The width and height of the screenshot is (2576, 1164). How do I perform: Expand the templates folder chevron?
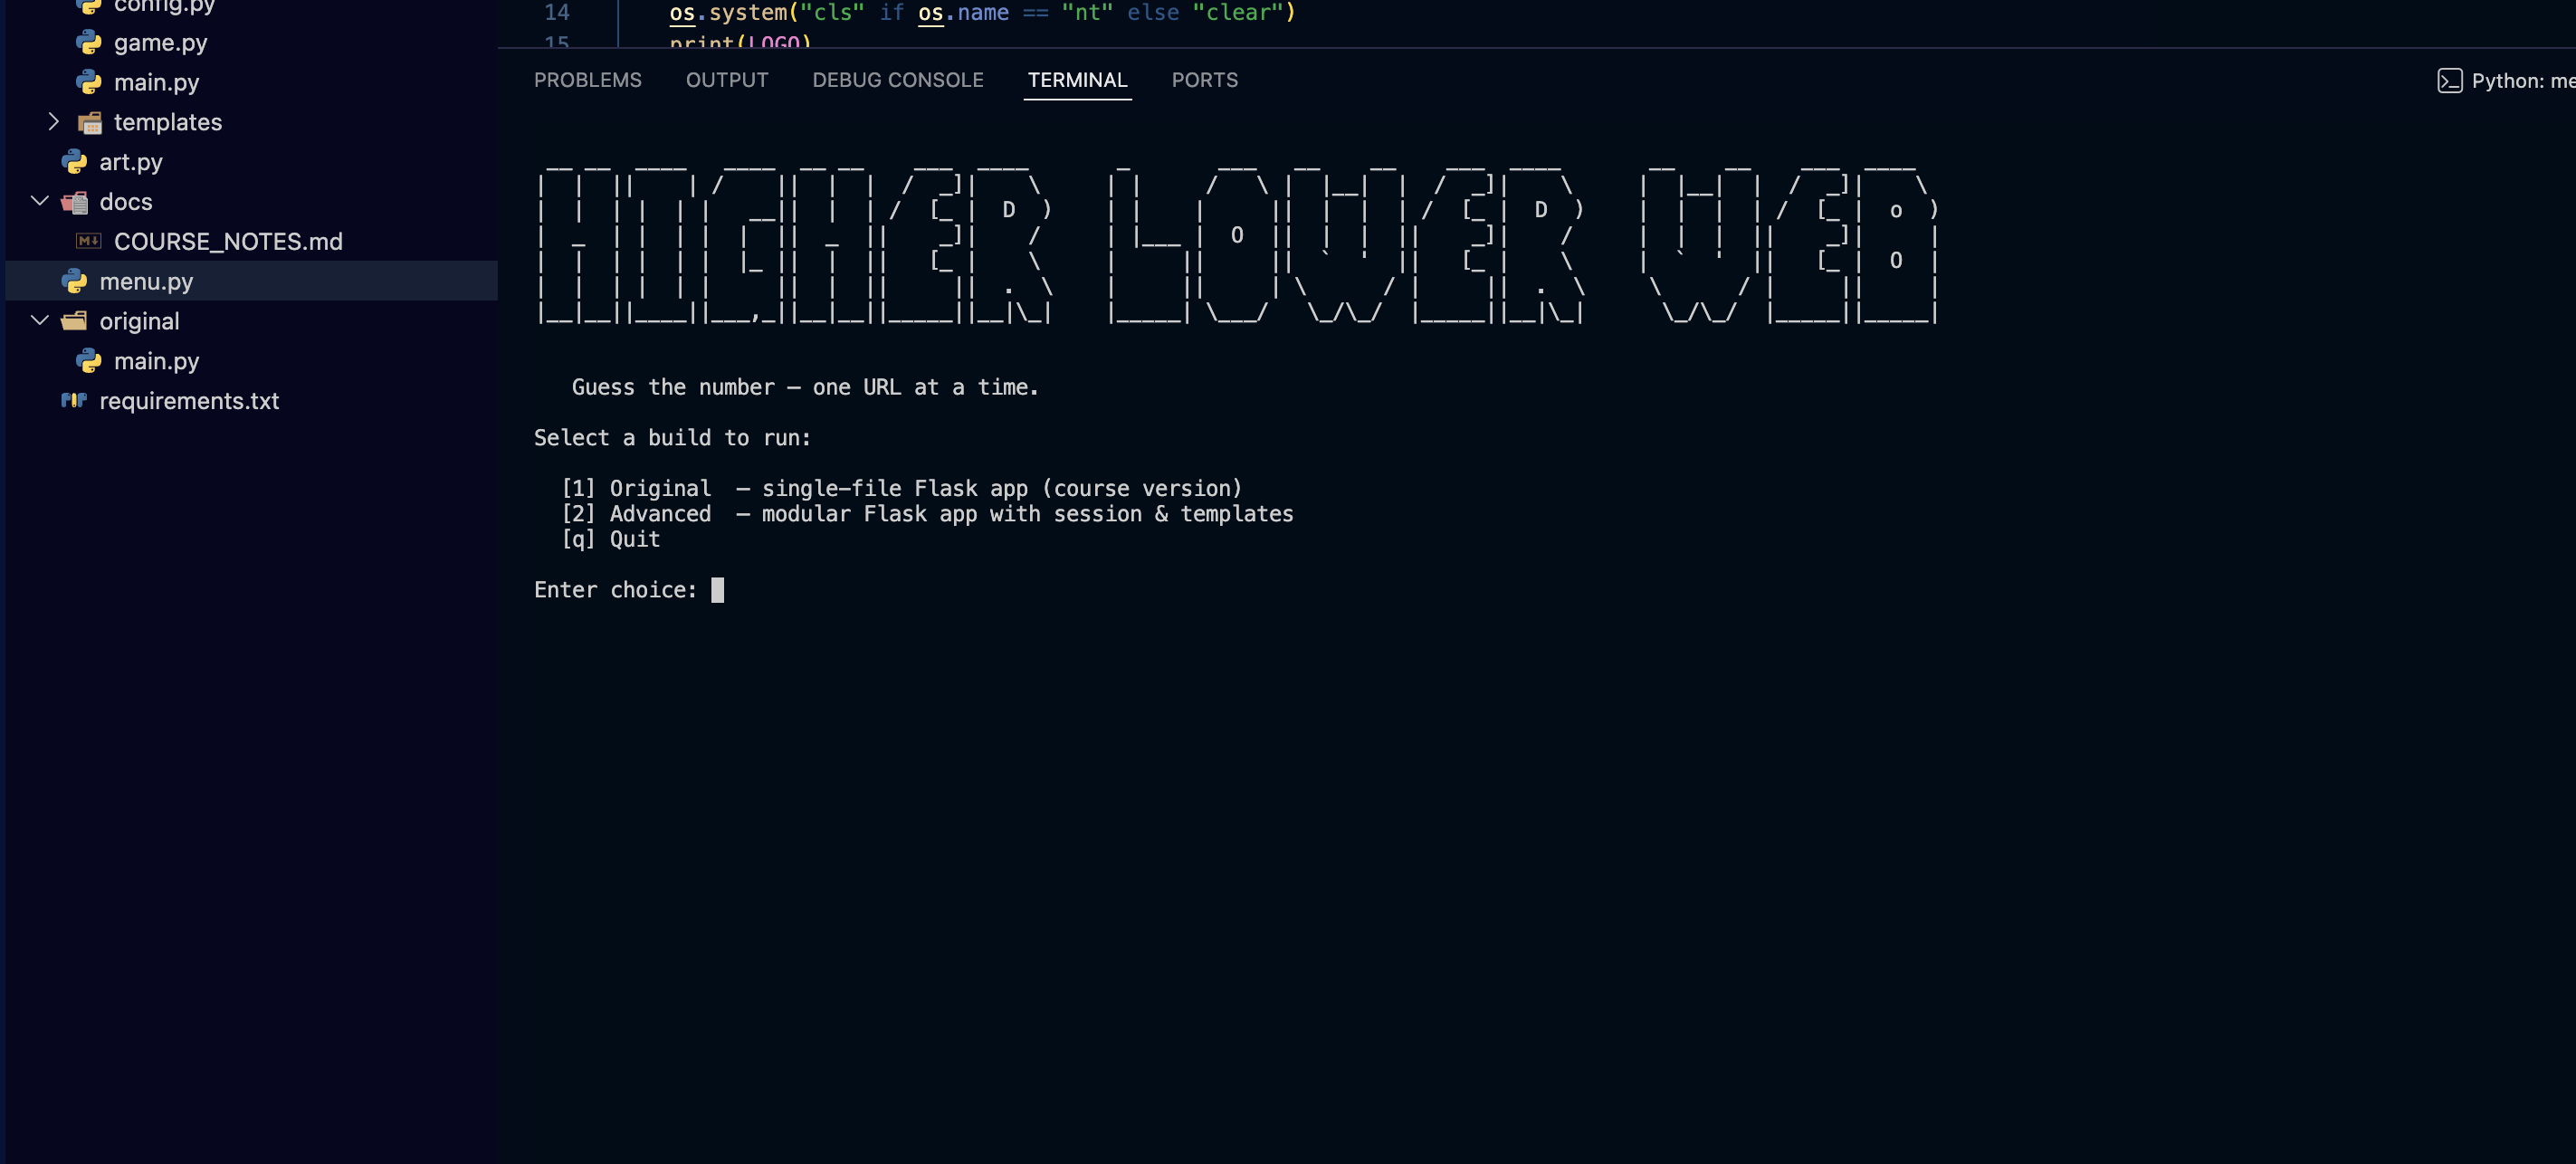54,122
